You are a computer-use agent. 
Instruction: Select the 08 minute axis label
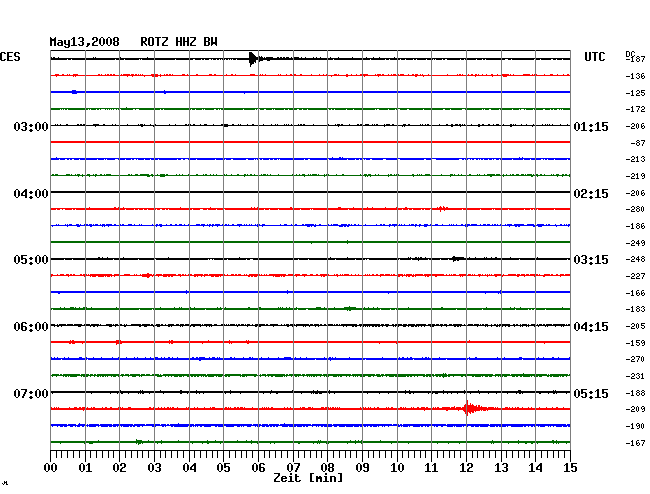[x=327, y=468]
